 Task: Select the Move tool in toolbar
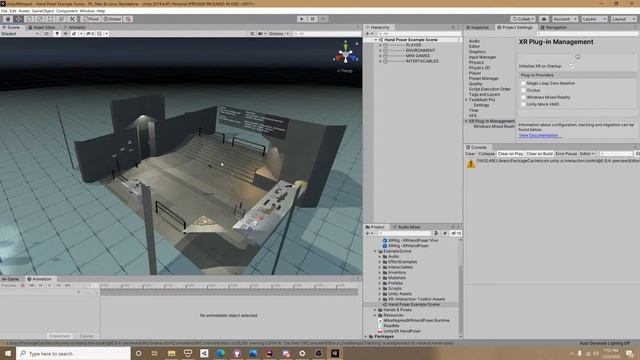[x=18, y=19]
